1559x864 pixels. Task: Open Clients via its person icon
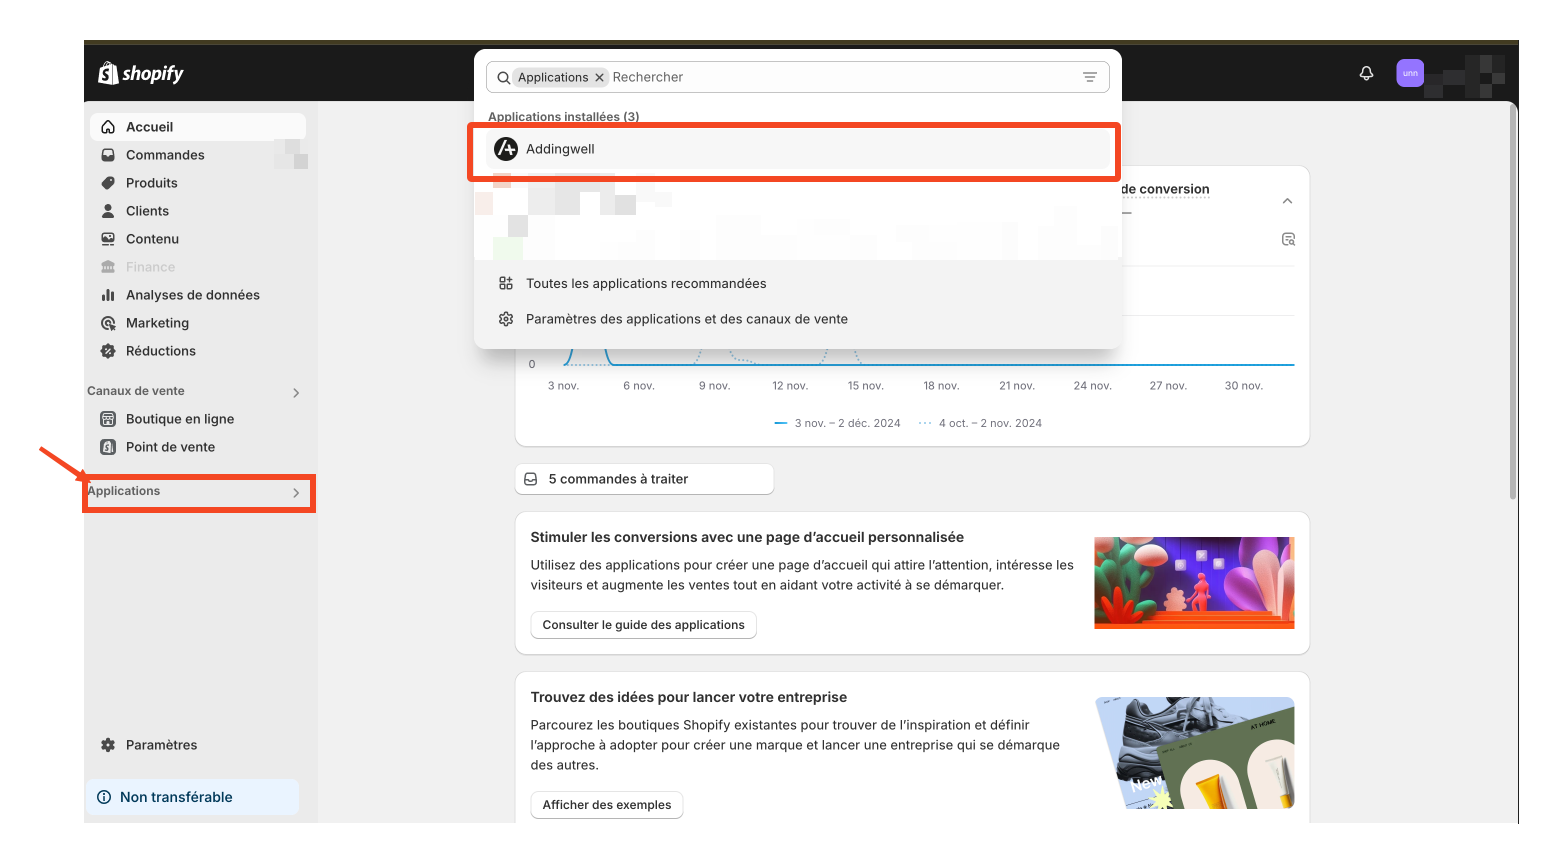coord(108,211)
